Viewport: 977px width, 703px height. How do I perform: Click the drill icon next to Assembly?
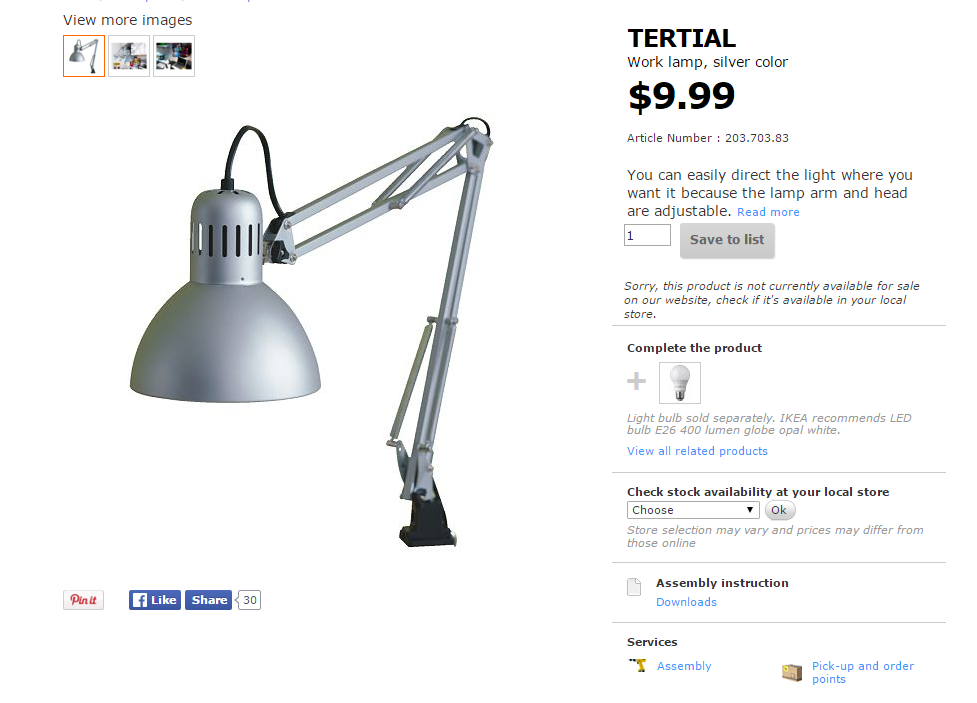coord(637,666)
